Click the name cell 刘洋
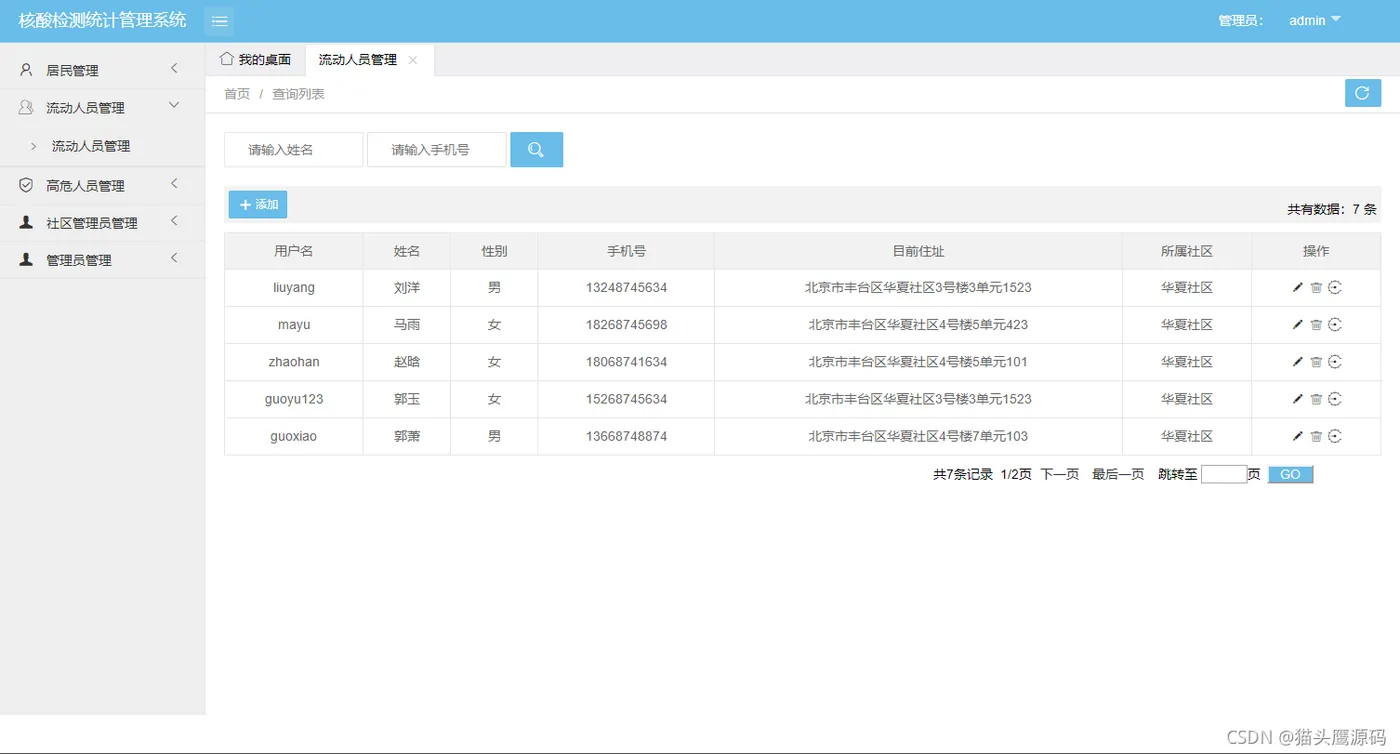 pyautogui.click(x=407, y=288)
